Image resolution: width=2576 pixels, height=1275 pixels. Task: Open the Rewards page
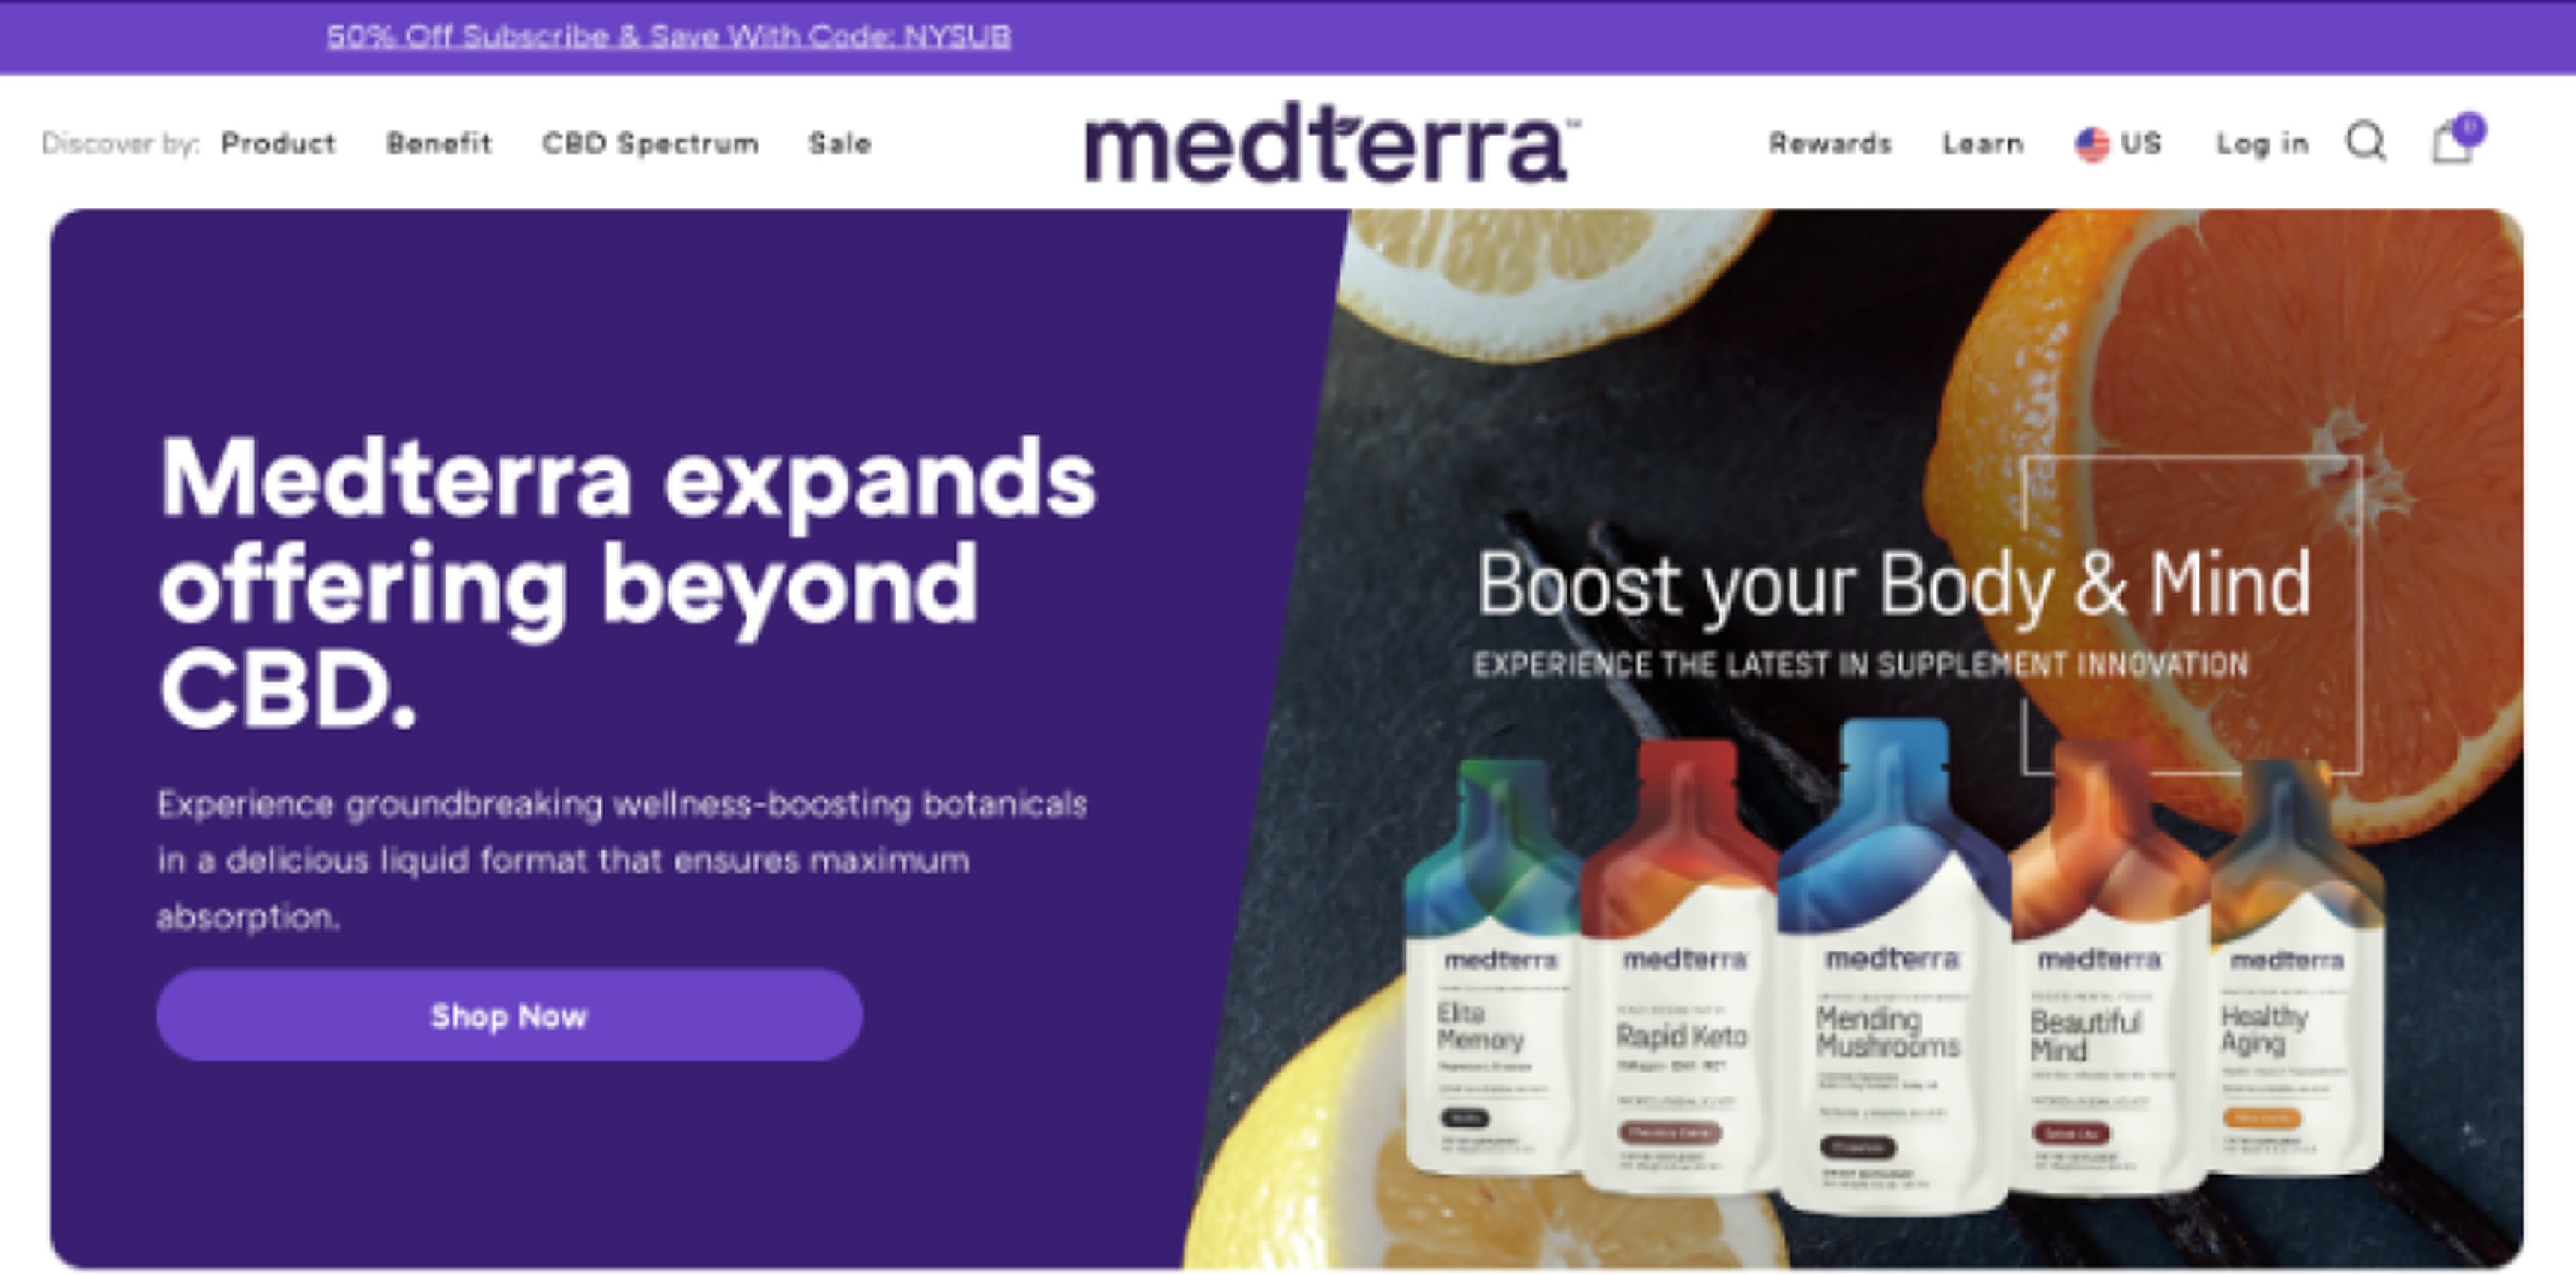1830,143
